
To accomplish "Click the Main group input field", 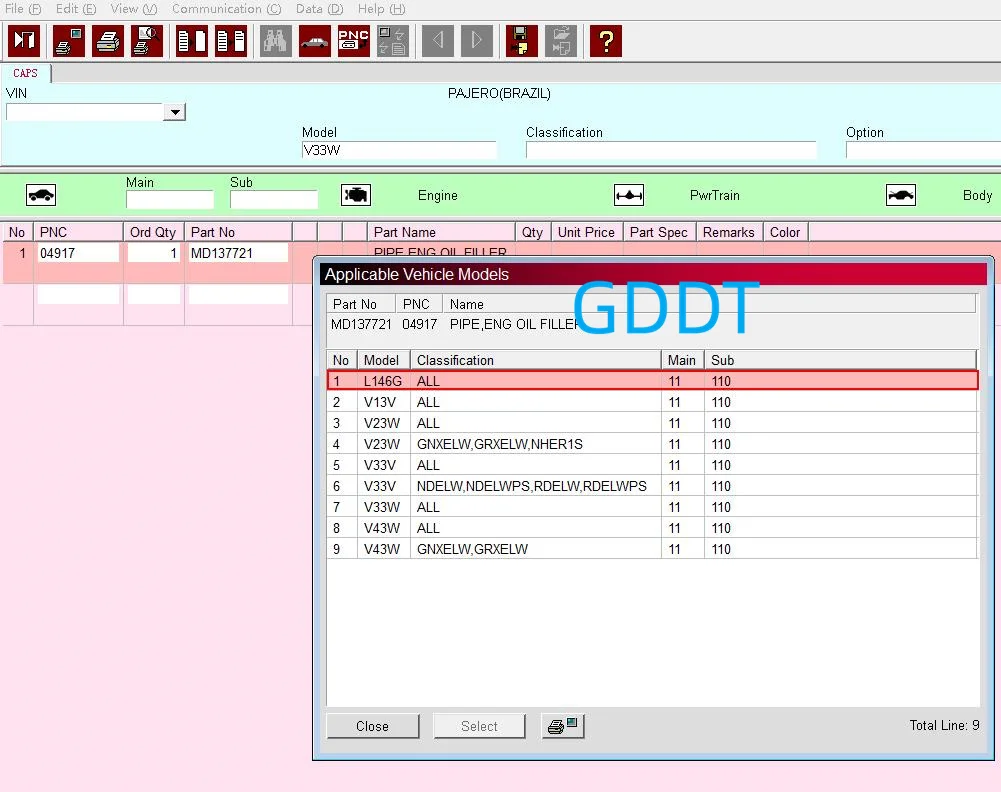I will (x=170, y=199).
